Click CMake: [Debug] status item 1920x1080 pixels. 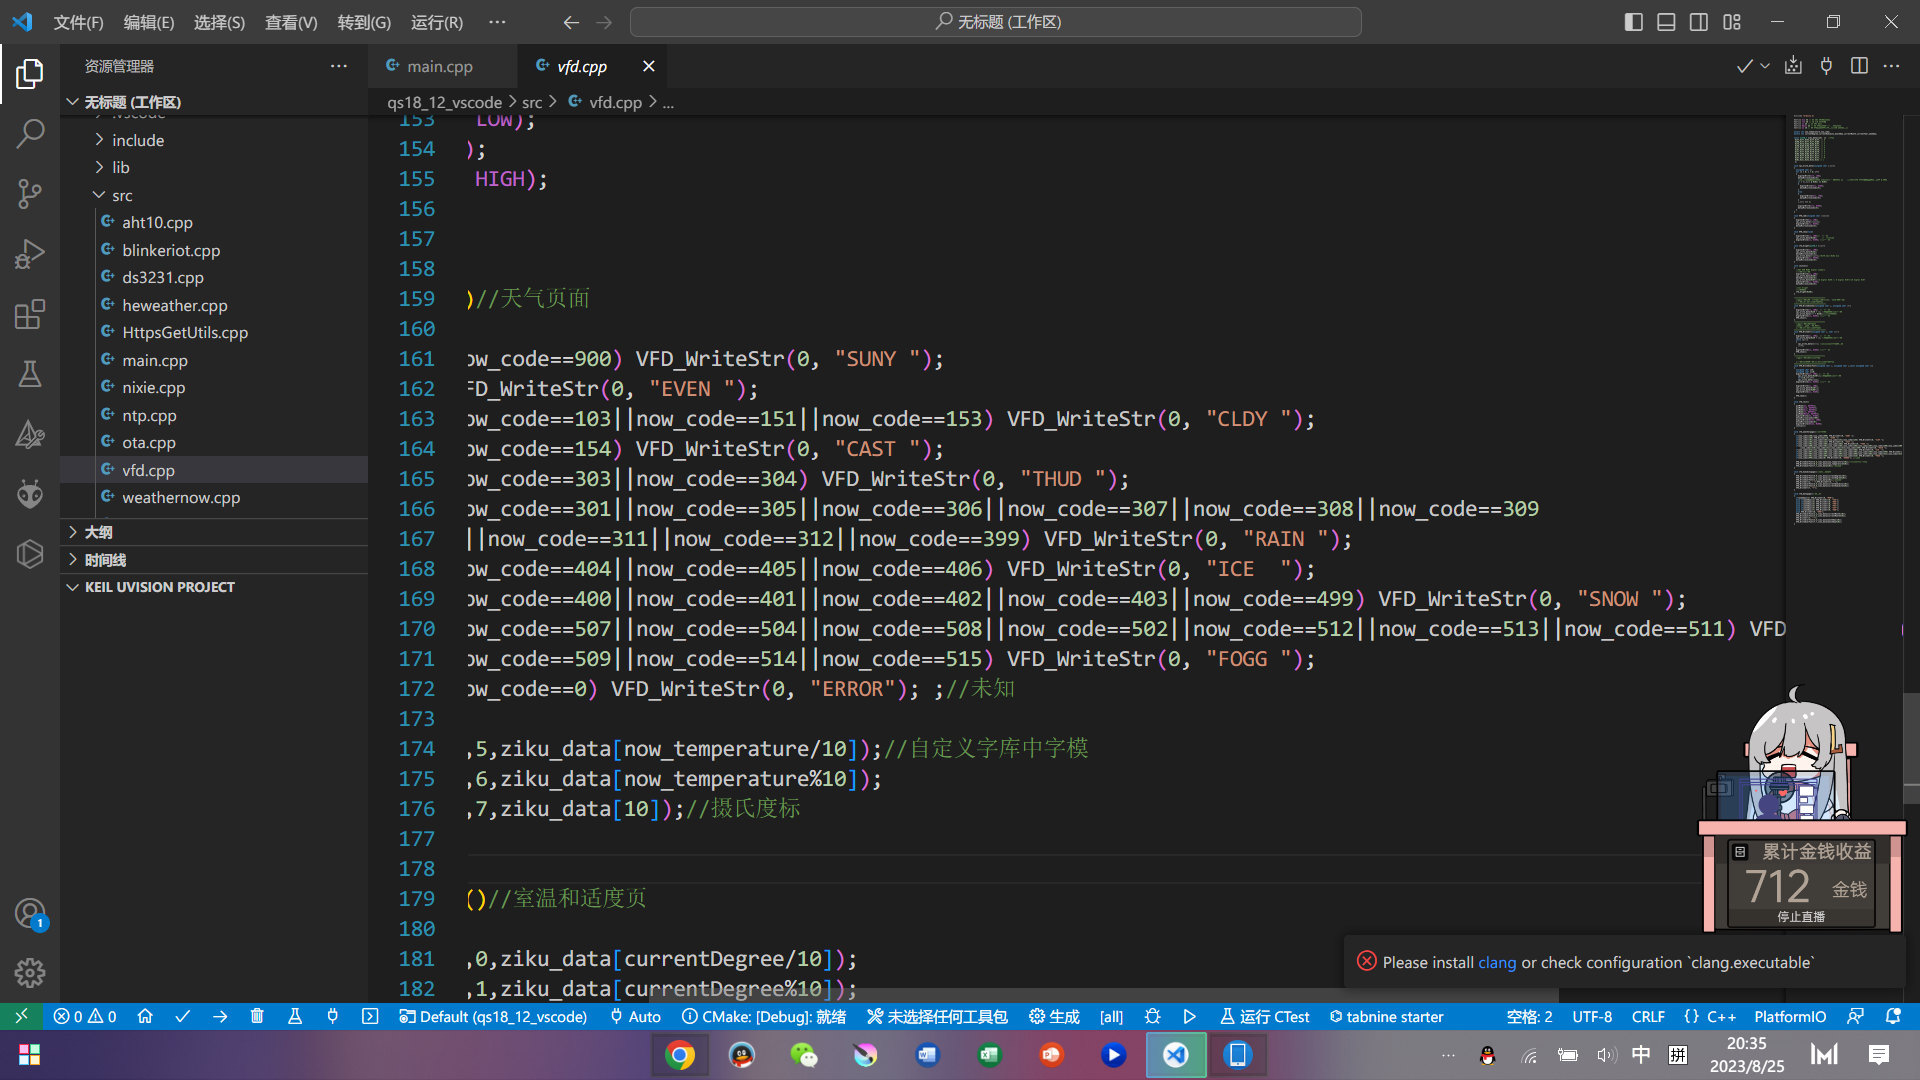coord(764,1016)
